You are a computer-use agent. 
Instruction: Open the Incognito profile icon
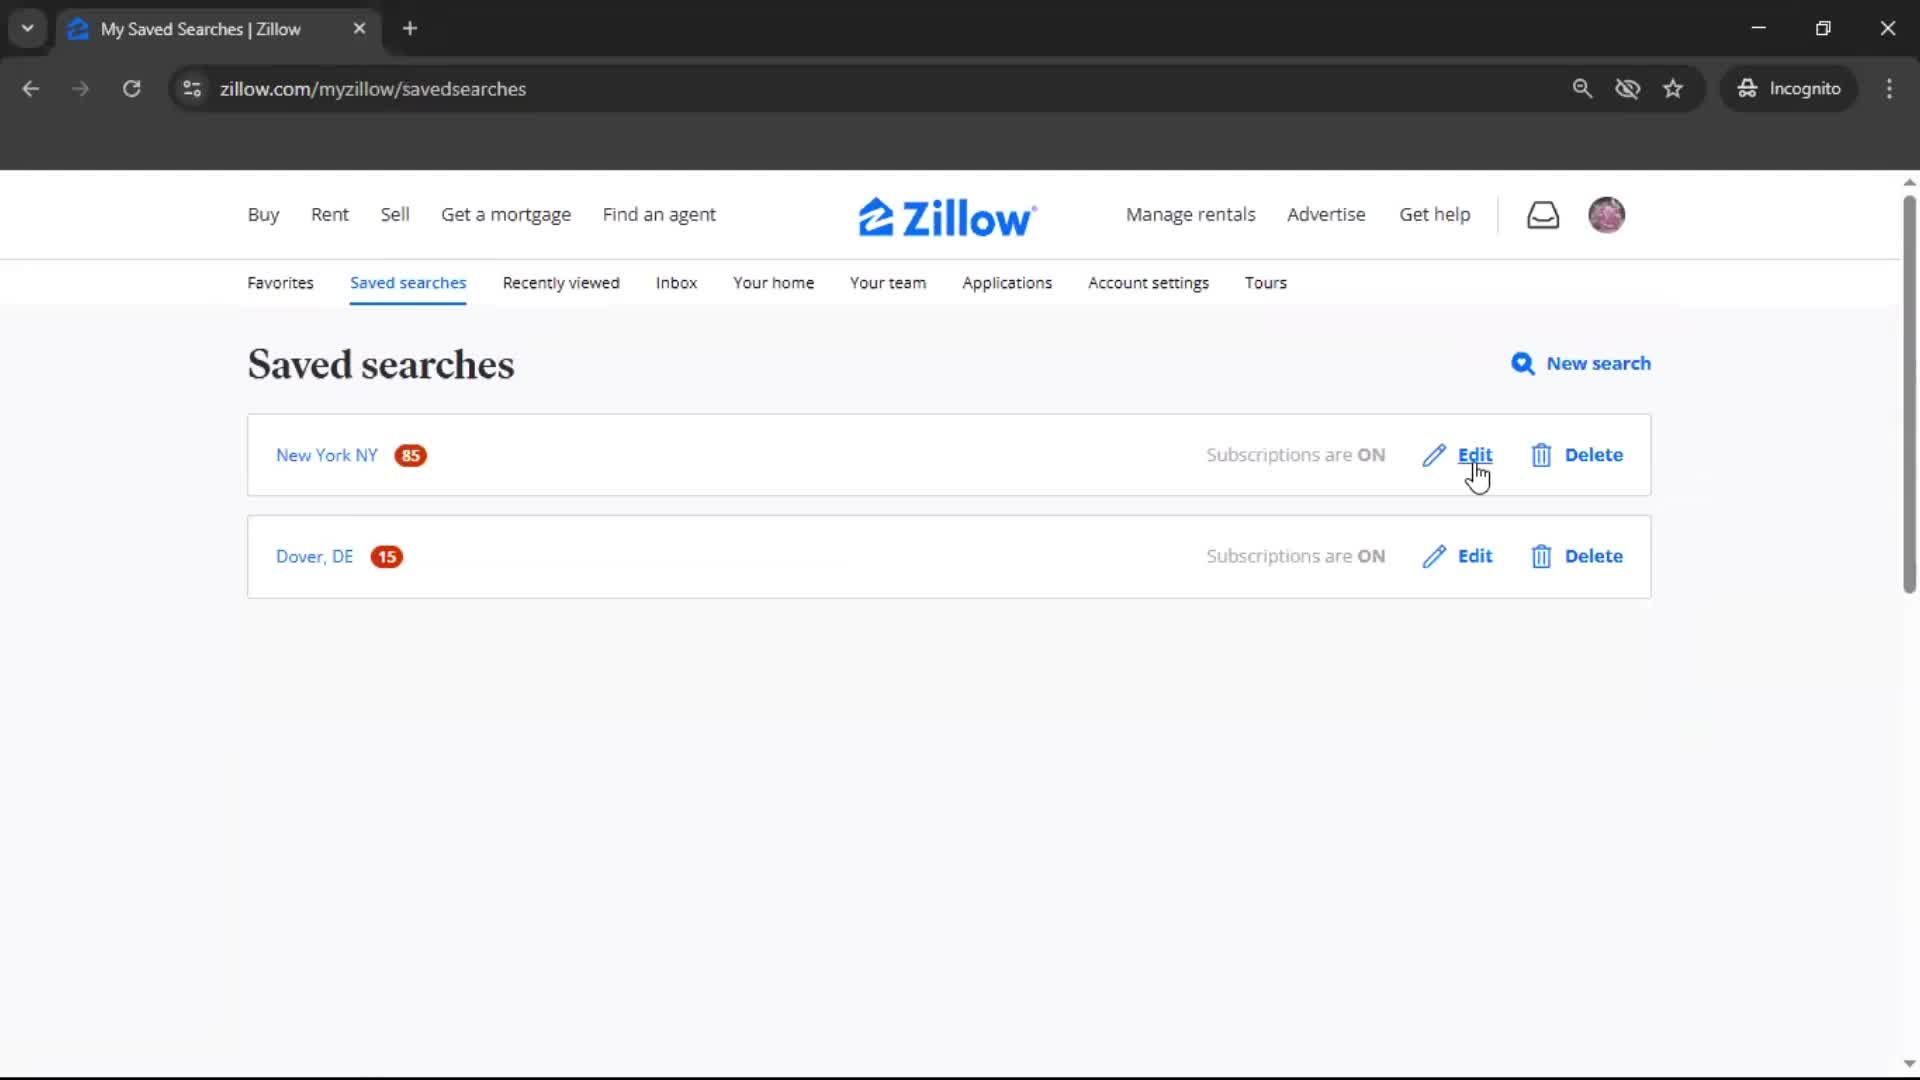[x=1746, y=88]
